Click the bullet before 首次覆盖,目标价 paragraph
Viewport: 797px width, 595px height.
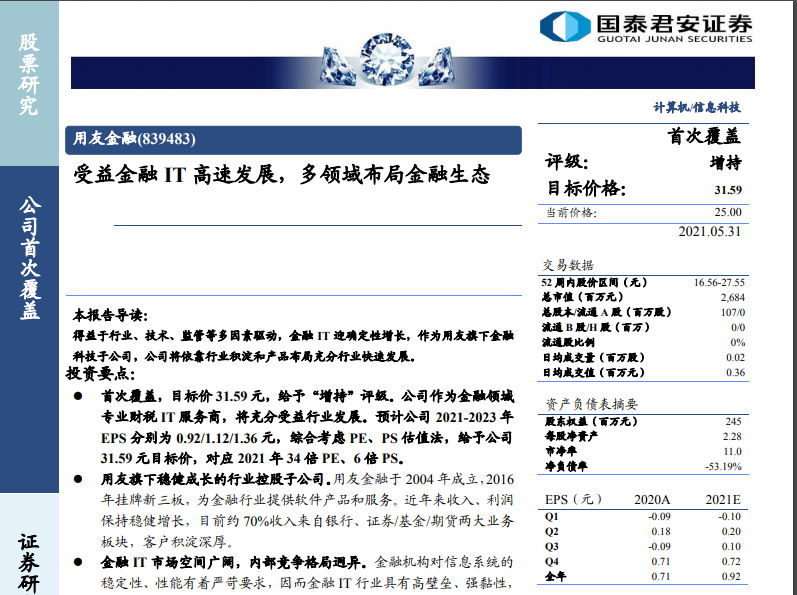[x=78, y=397]
